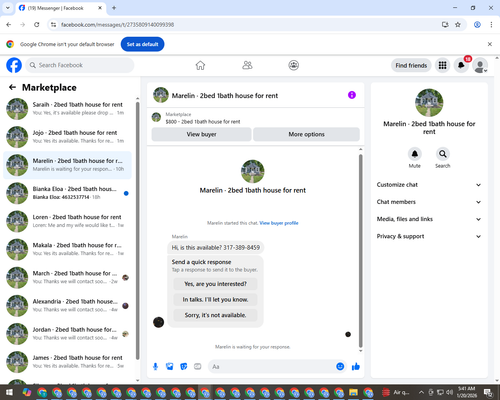This screenshot has width=500, height=400.
Task: Choose a sticker icon in composer
Action: (x=184, y=367)
